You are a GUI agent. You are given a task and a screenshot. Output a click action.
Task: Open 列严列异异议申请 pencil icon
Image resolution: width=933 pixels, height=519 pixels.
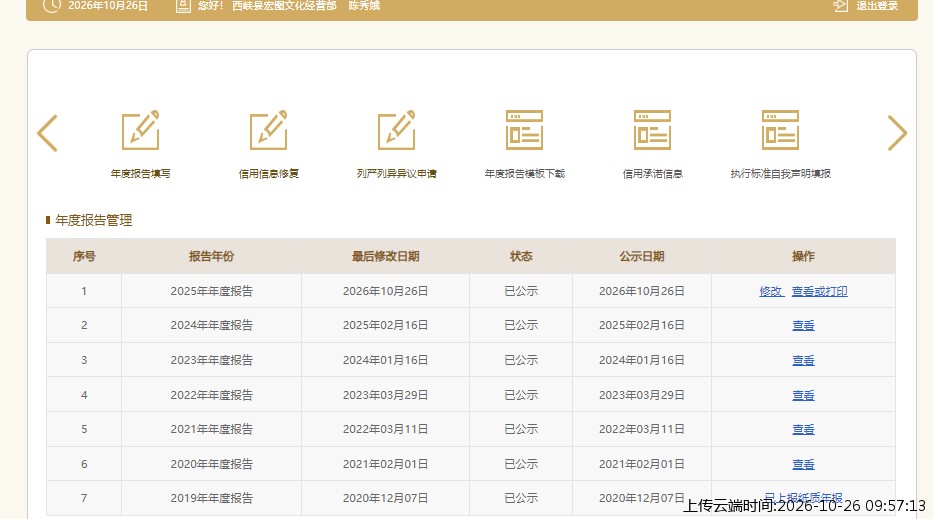[396, 130]
